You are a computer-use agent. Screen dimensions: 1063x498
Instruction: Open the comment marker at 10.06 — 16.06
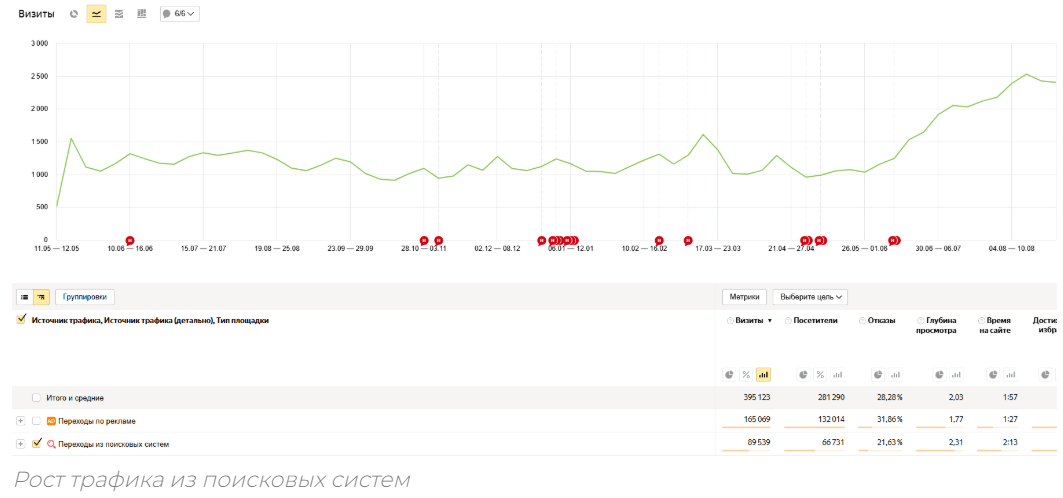(x=130, y=241)
